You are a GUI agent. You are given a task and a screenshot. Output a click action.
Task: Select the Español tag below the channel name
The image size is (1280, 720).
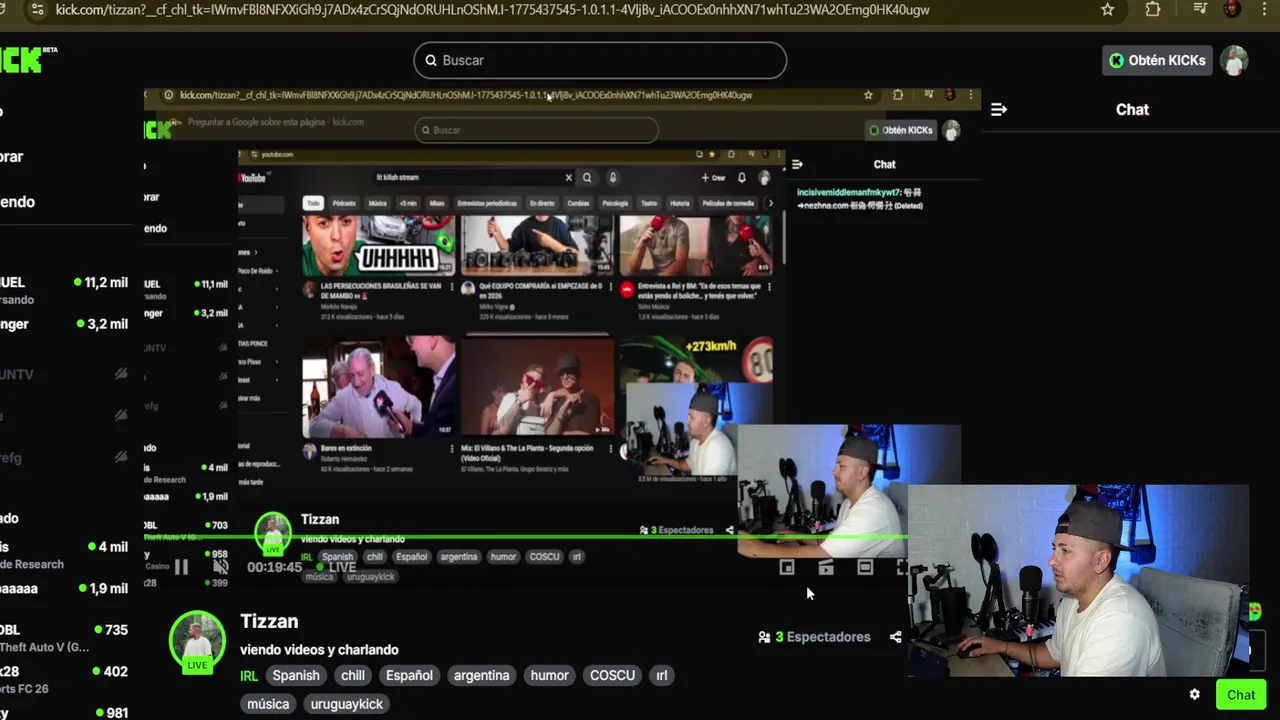pyautogui.click(x=410, y=675)
